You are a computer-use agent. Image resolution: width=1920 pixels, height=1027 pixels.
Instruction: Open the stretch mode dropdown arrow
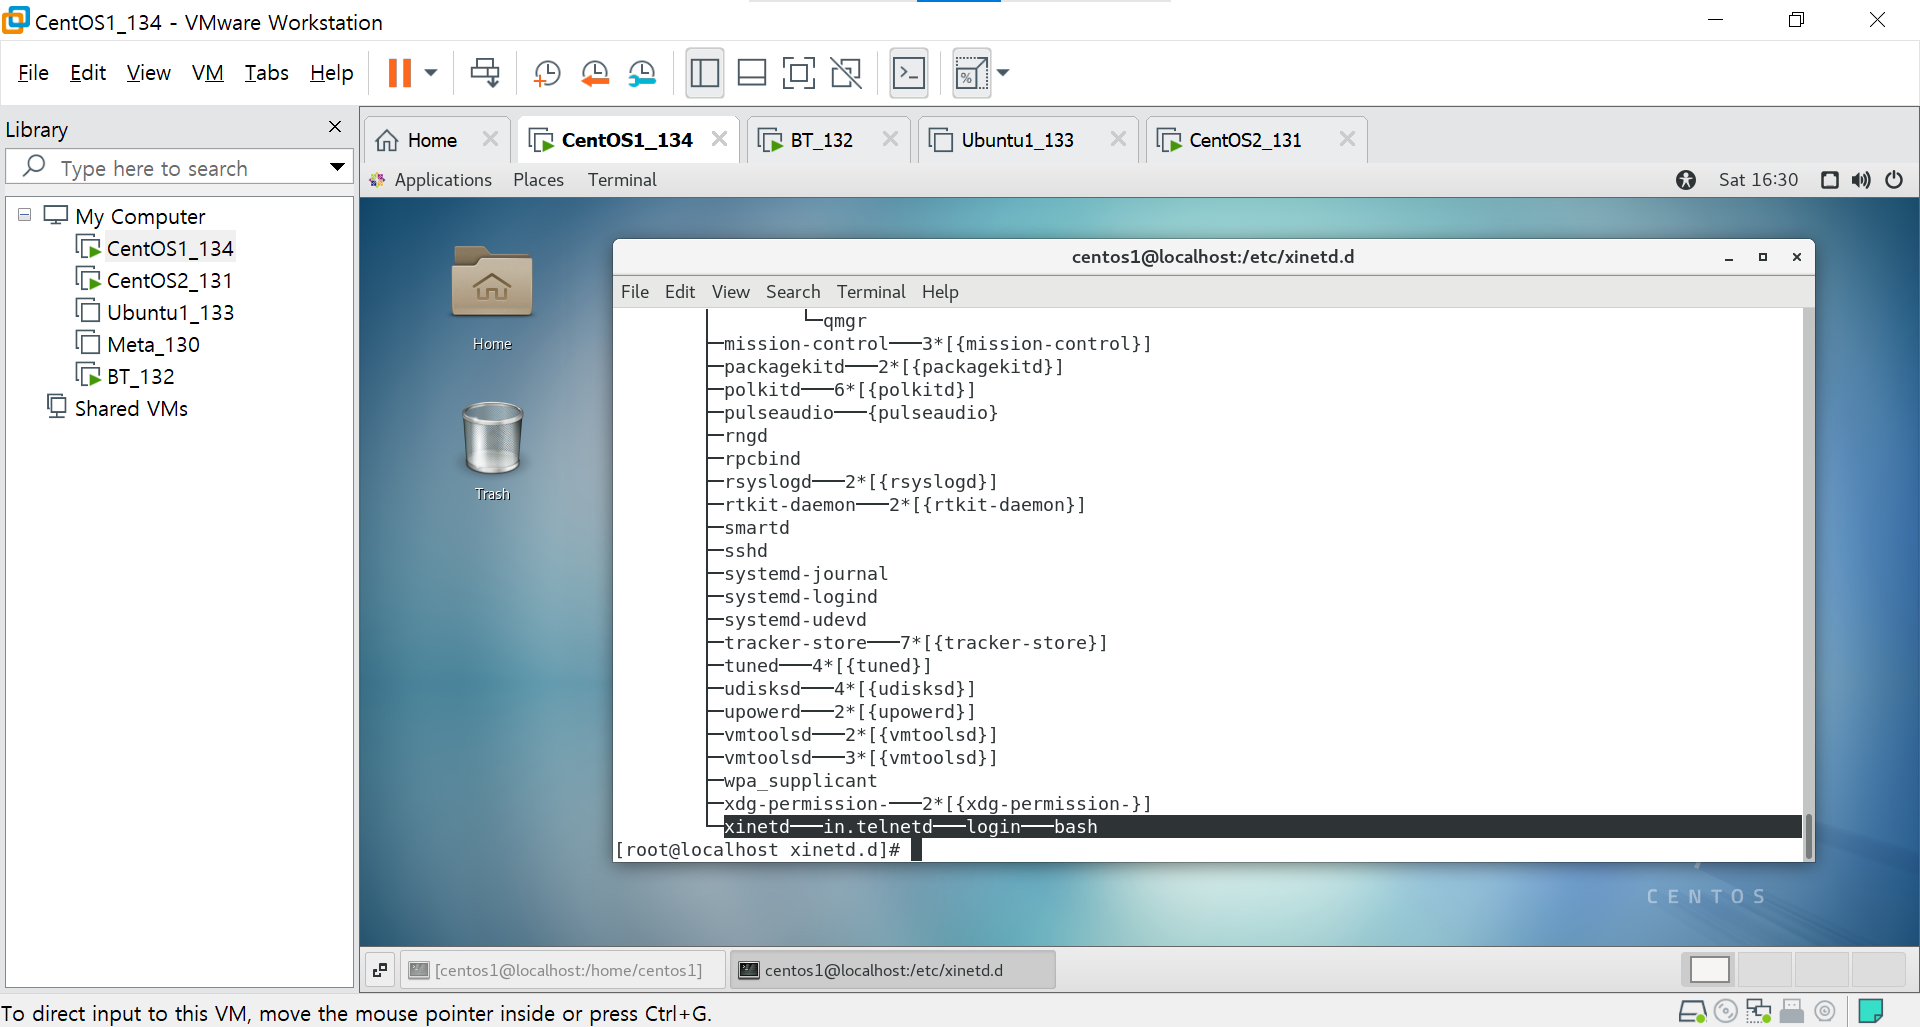1003,73
